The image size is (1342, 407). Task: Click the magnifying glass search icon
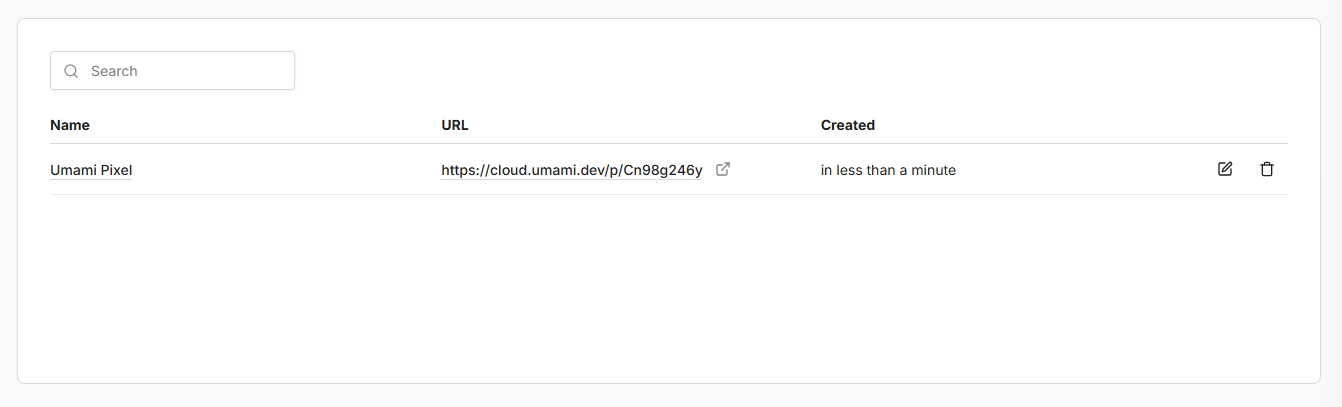click(x=71, y=71)
